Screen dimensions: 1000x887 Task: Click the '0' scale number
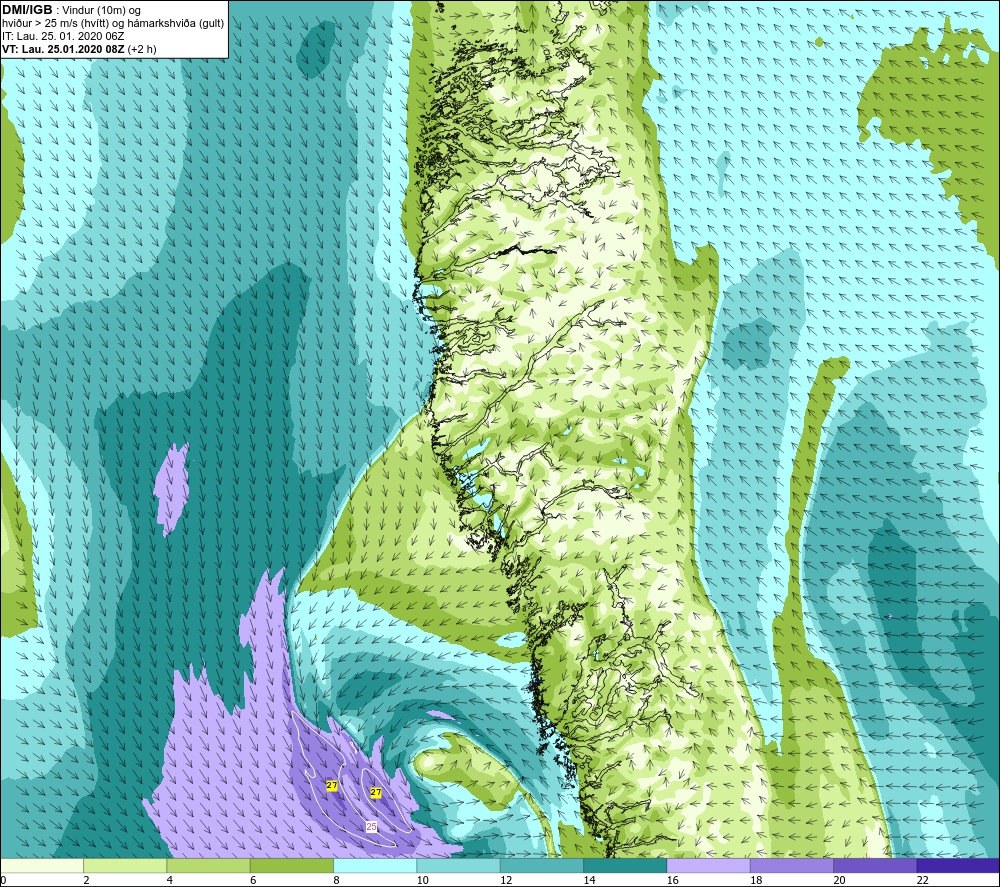tap(3, 880)
